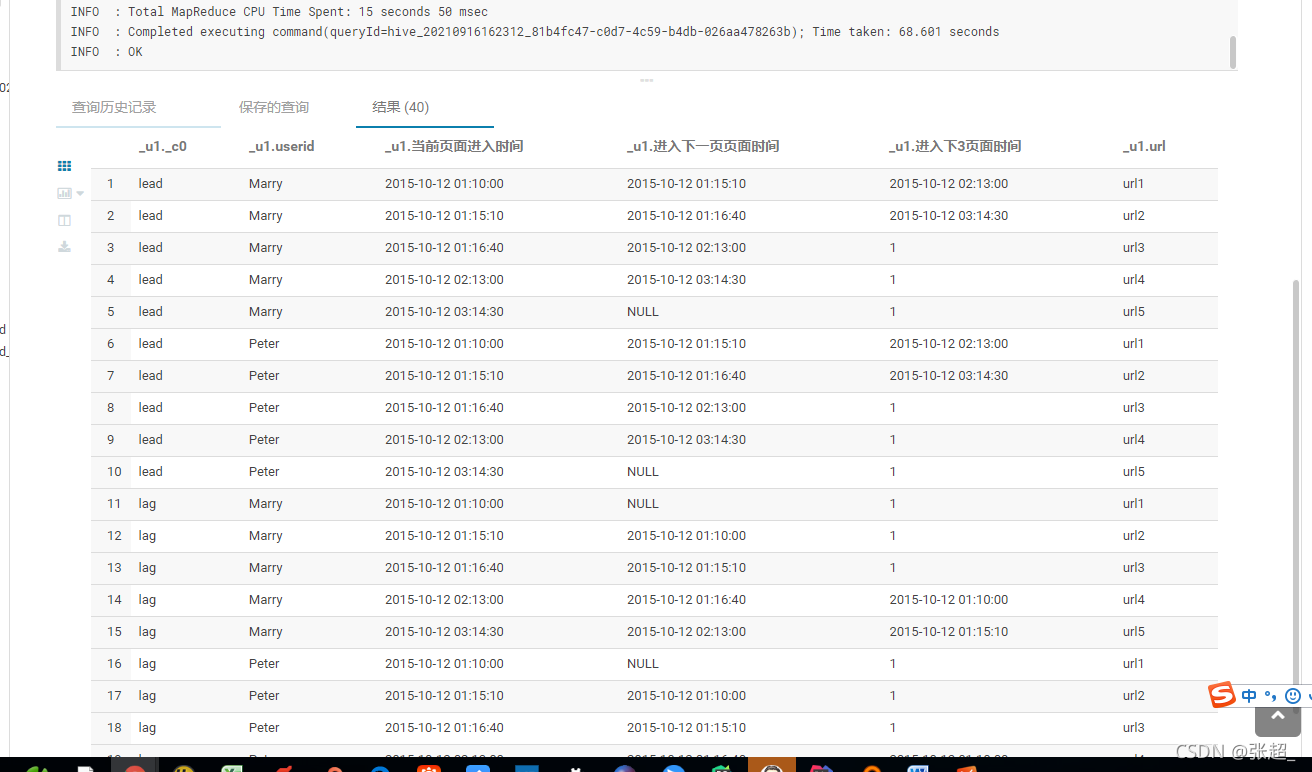Select 'Marry' in row 12
The image size is (1312, 772).
coord(266,536)
